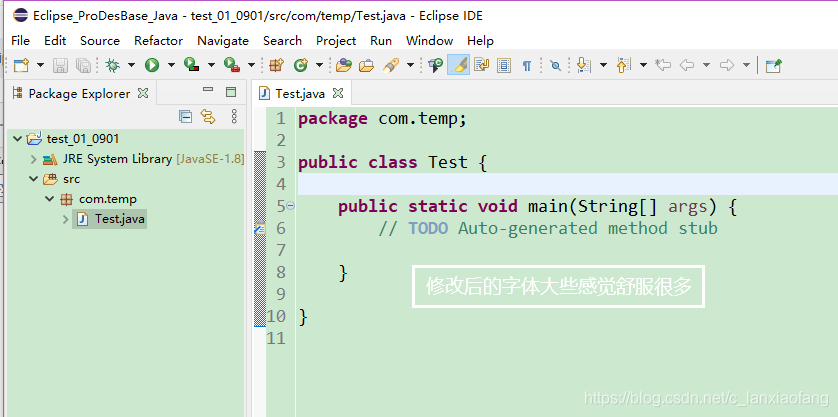Image resolution: width=838 pixels, height=417 pixels.
Task: Collapse the com.temp package node
Action: [x=50, y=199]
